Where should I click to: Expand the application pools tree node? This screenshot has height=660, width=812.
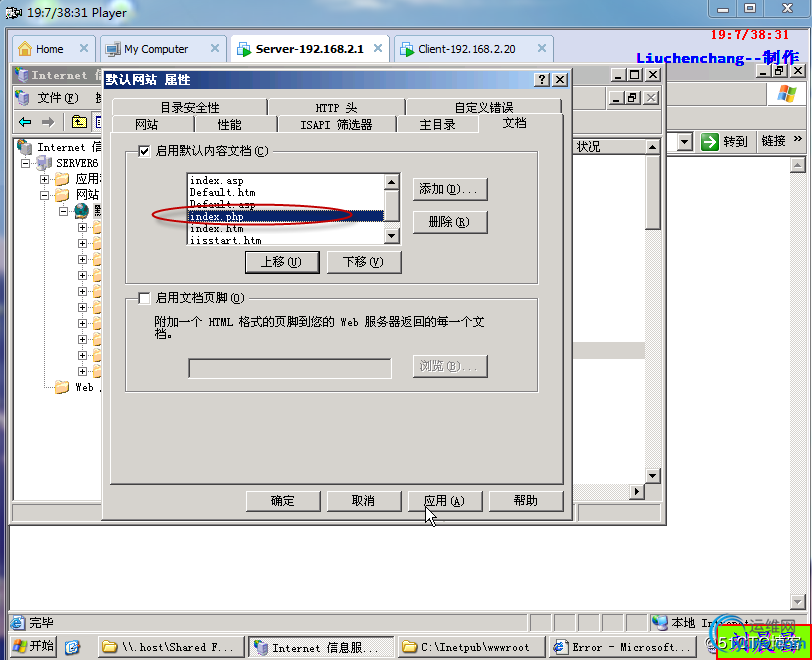45,179
